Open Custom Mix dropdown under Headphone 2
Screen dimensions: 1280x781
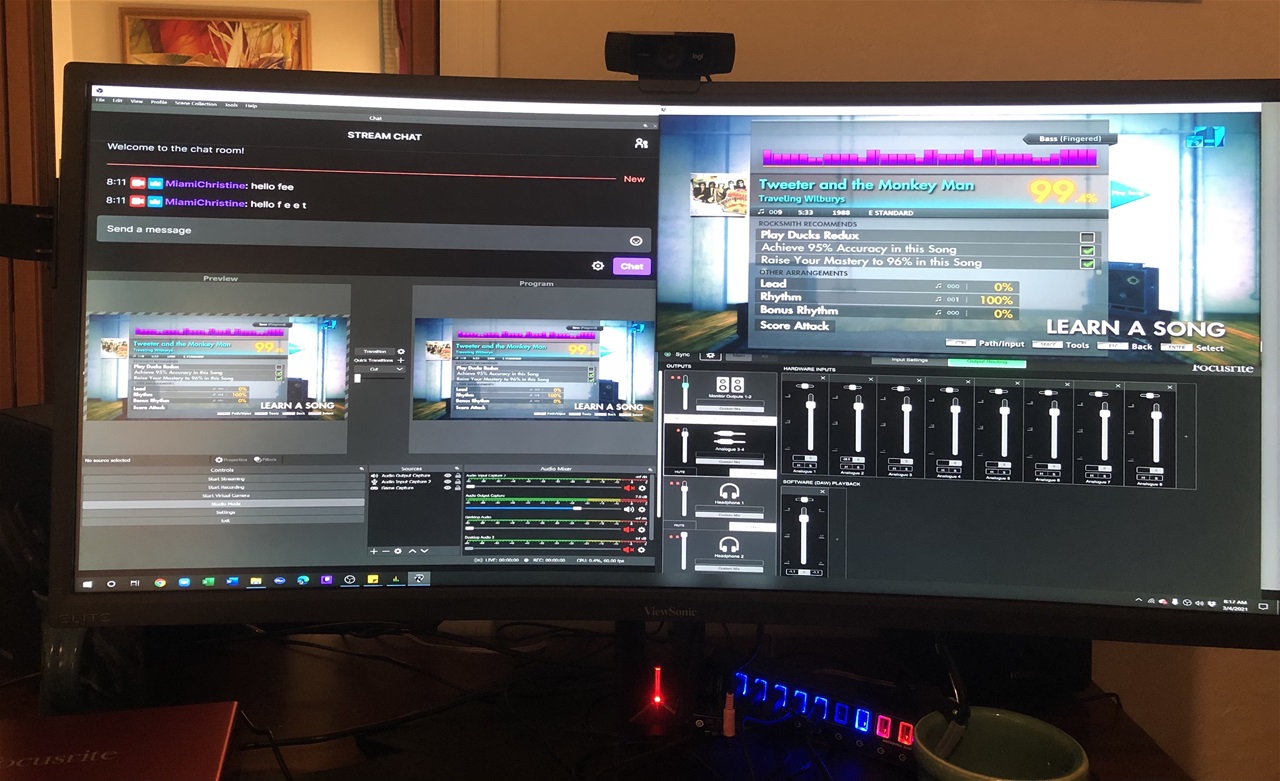click(730, 568)
